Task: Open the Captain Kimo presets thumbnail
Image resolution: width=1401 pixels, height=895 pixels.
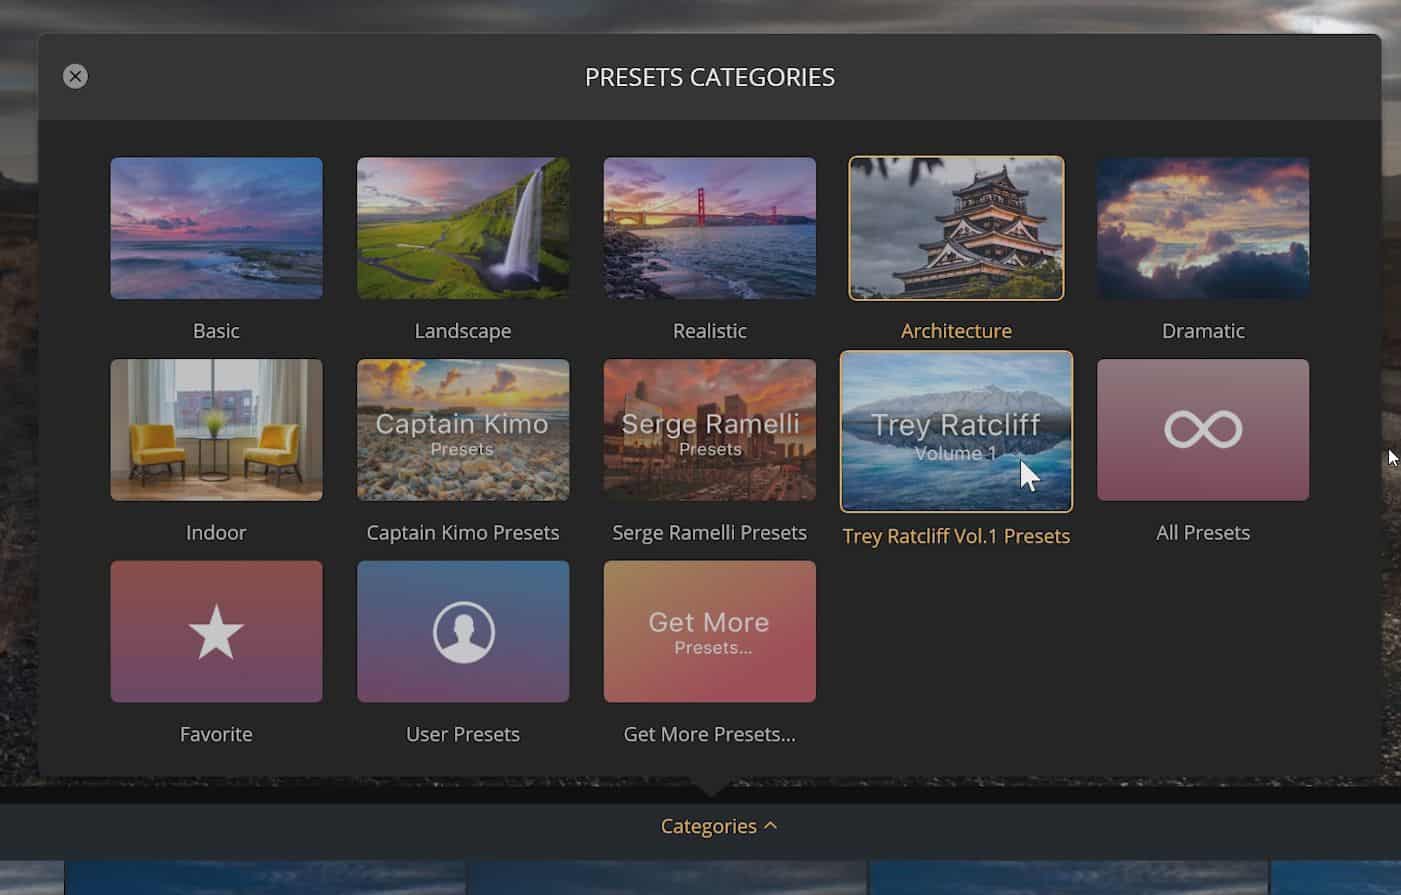Action: 463,430
